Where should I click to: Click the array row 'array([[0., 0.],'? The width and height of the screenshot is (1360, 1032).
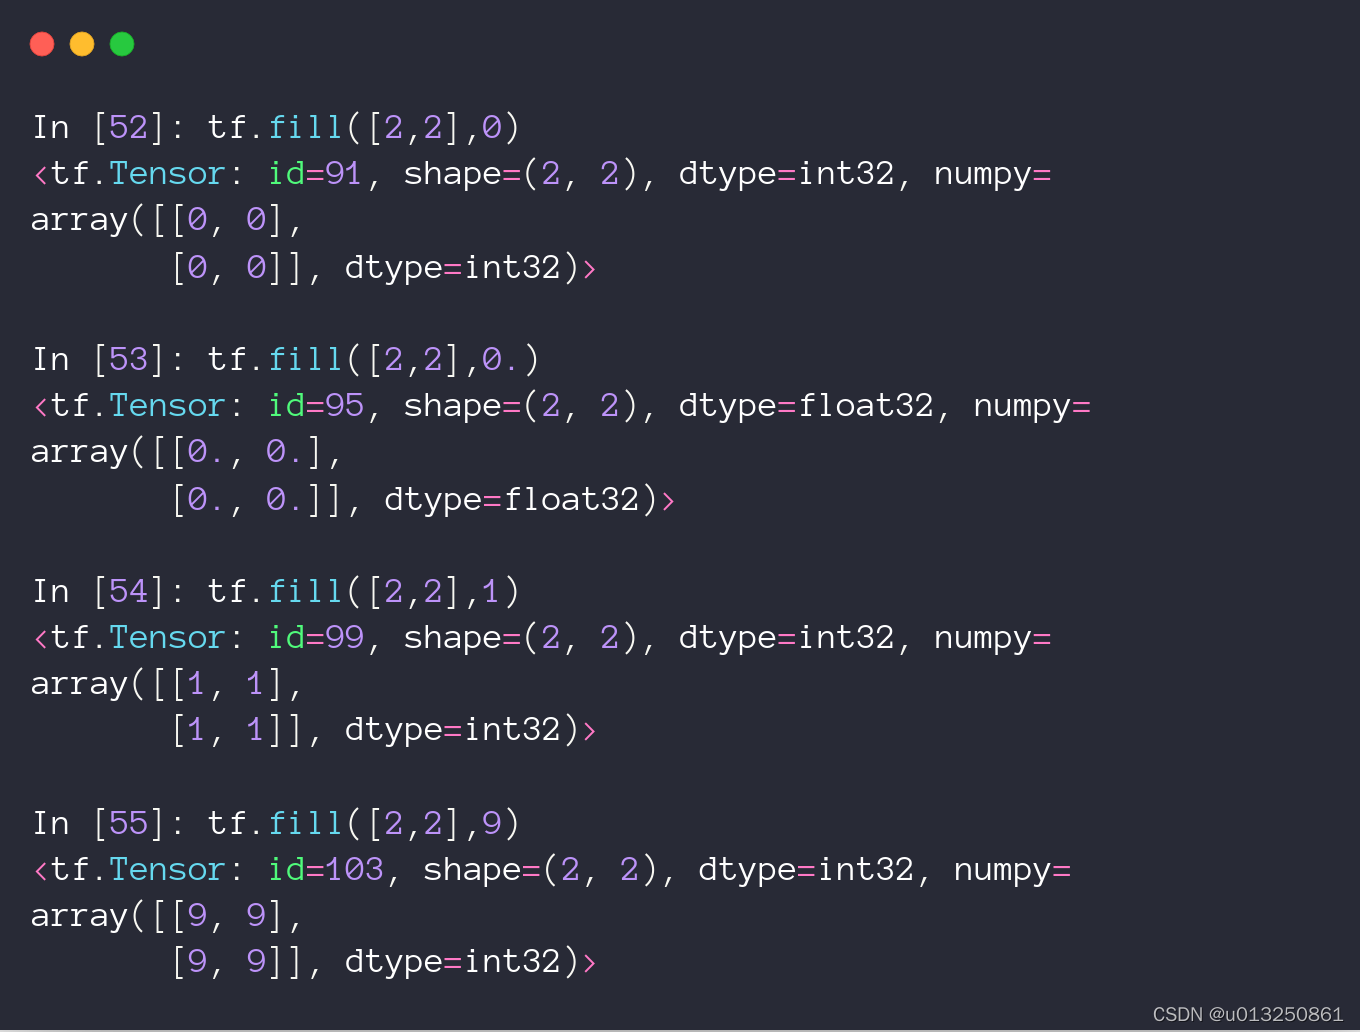pyautogui.click(x=186, y=452)
